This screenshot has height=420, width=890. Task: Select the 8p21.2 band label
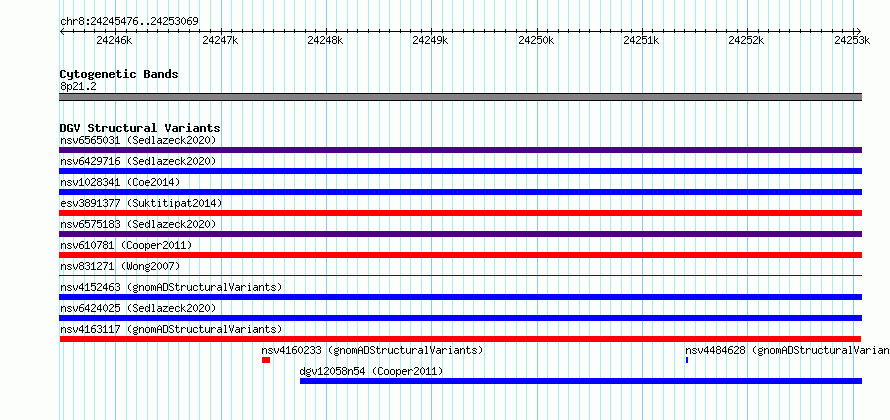coord(78,86)
